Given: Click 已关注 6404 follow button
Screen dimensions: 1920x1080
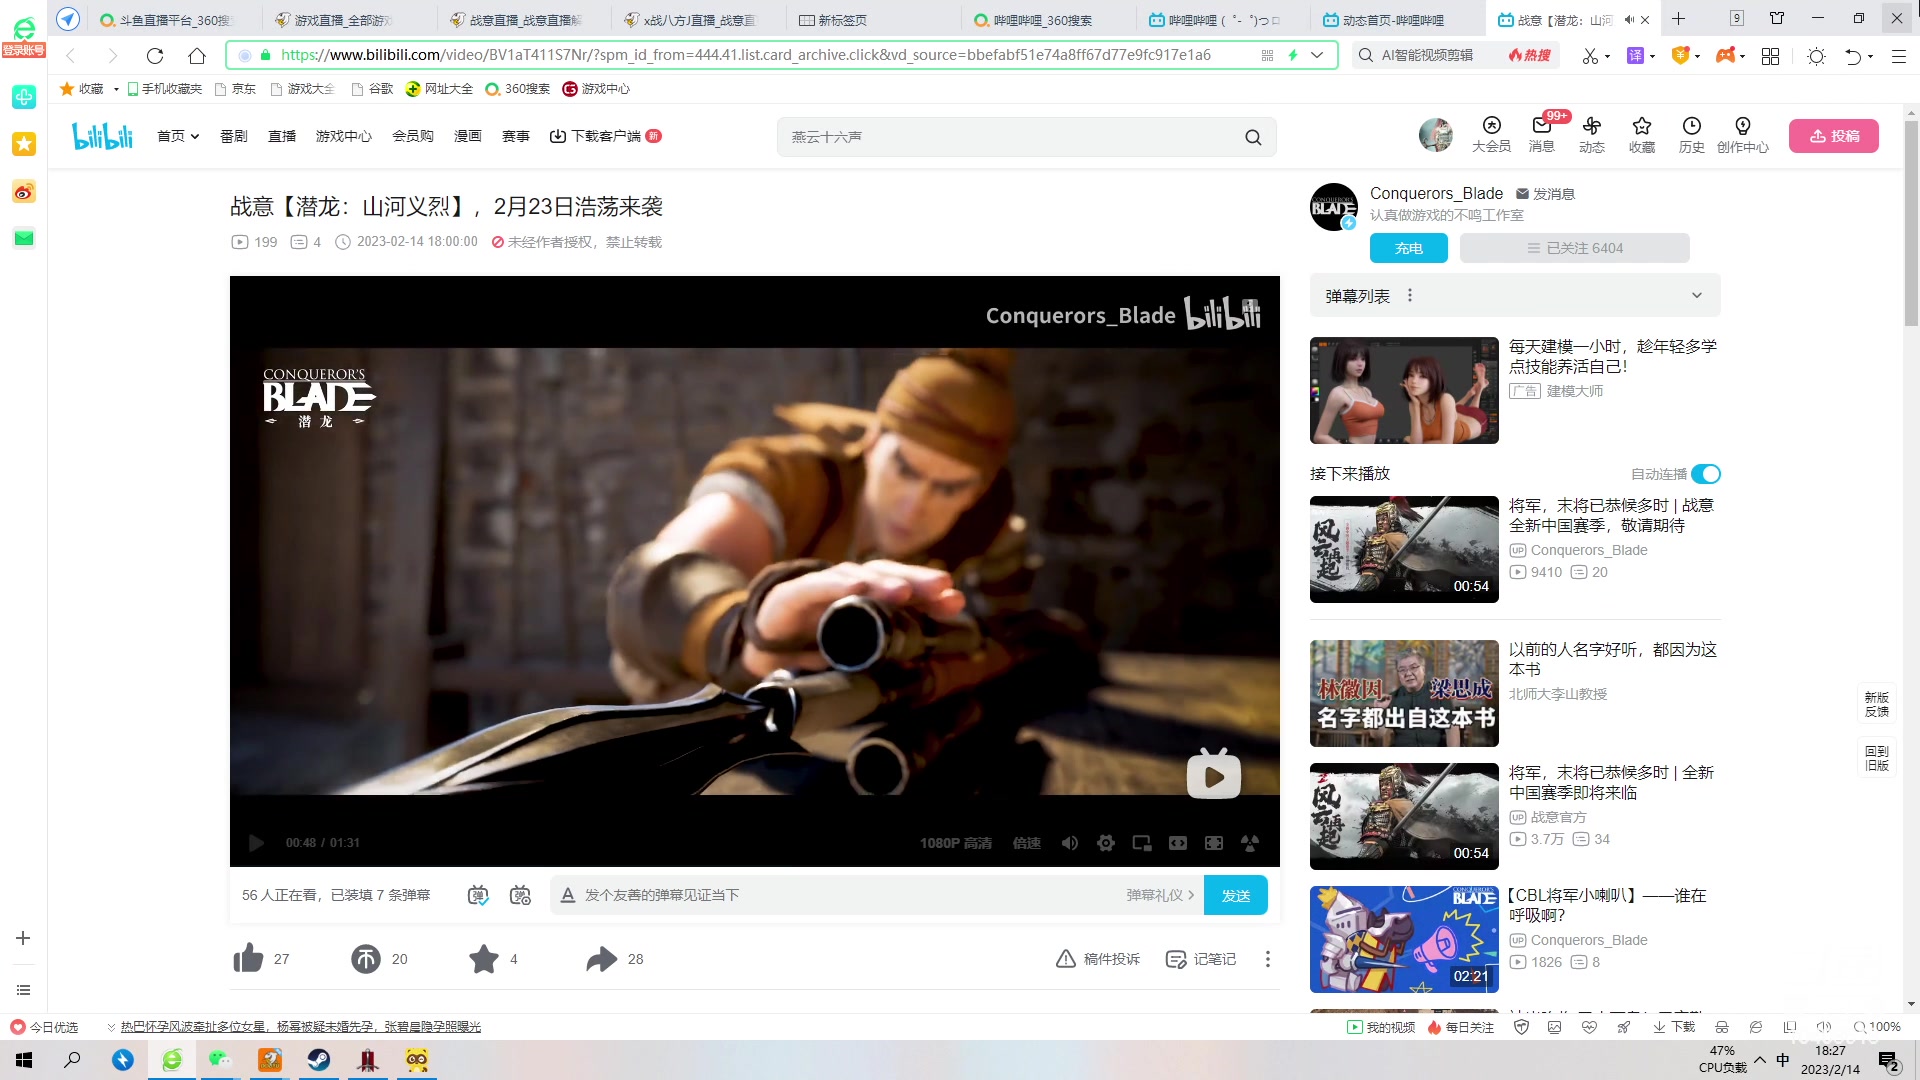Looking at the screenshot, I should [x=1575, y=248].
